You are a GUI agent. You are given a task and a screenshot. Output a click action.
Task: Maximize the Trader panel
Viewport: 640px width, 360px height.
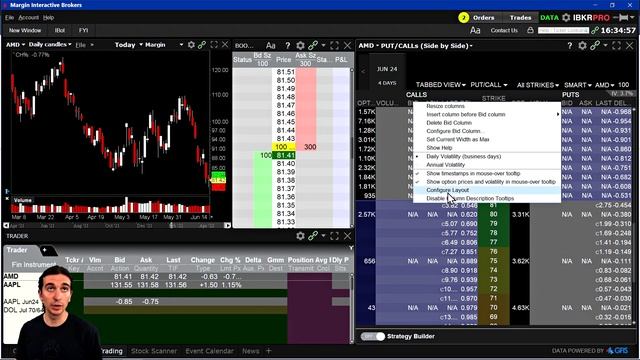click(334, 236)
